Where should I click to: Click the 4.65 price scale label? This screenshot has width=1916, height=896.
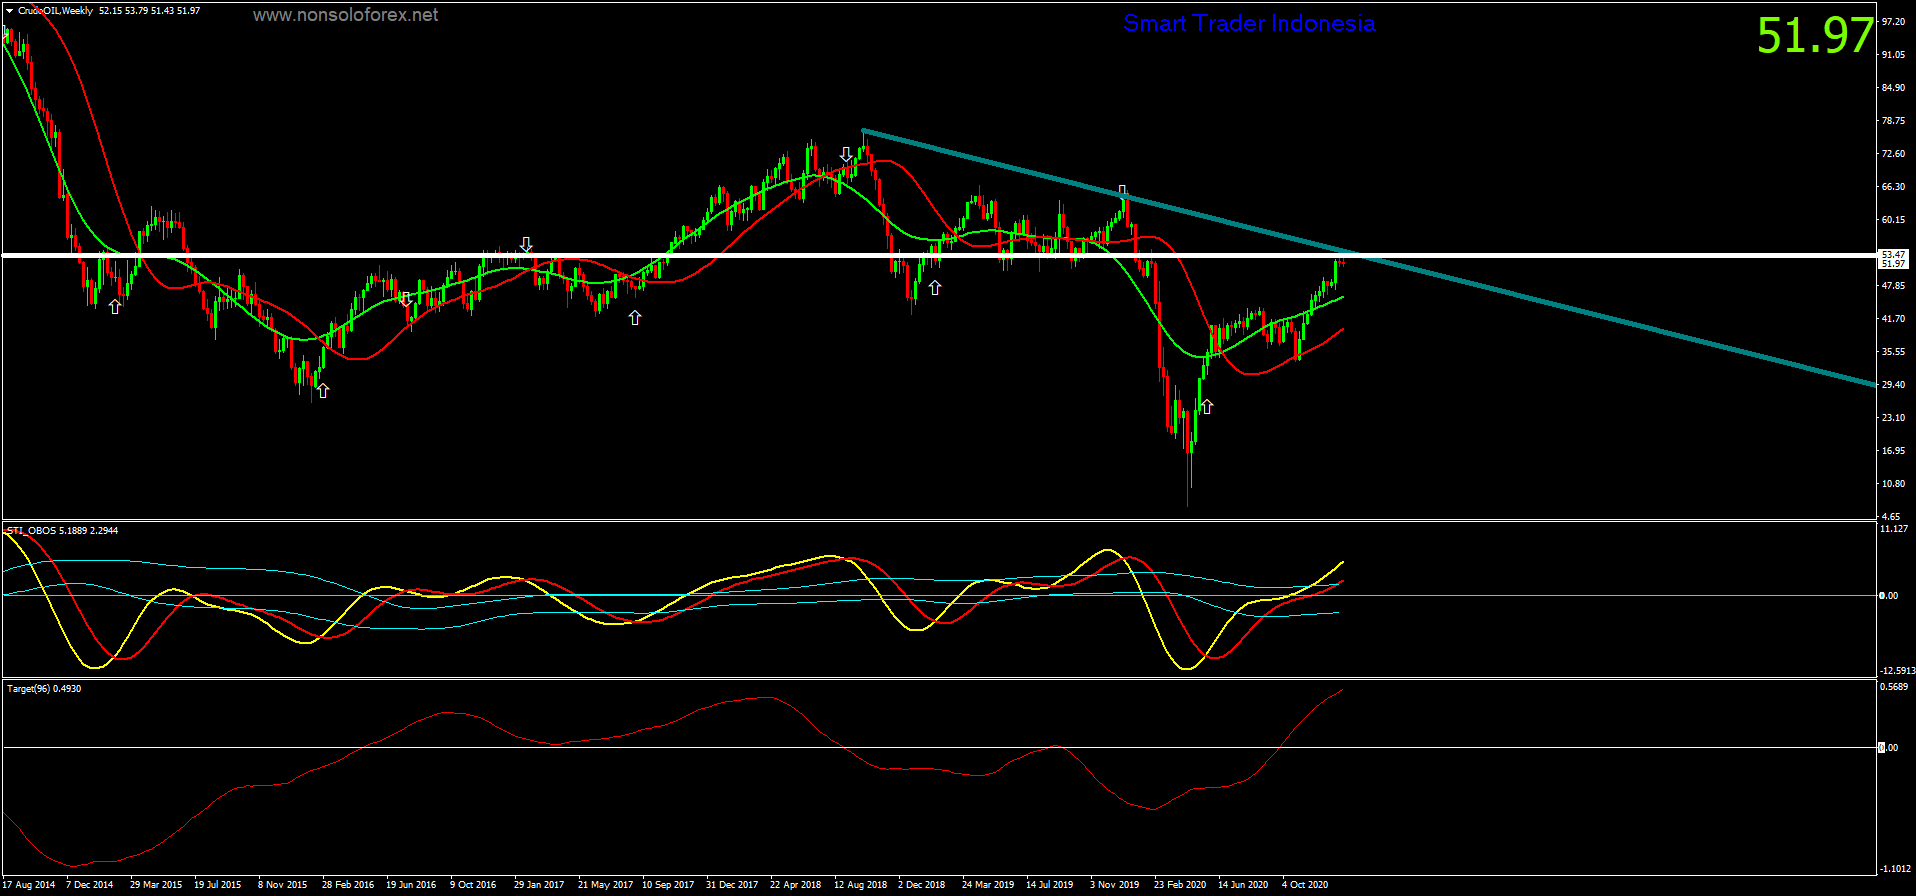pyautogui.click(x=1891, y=517)
